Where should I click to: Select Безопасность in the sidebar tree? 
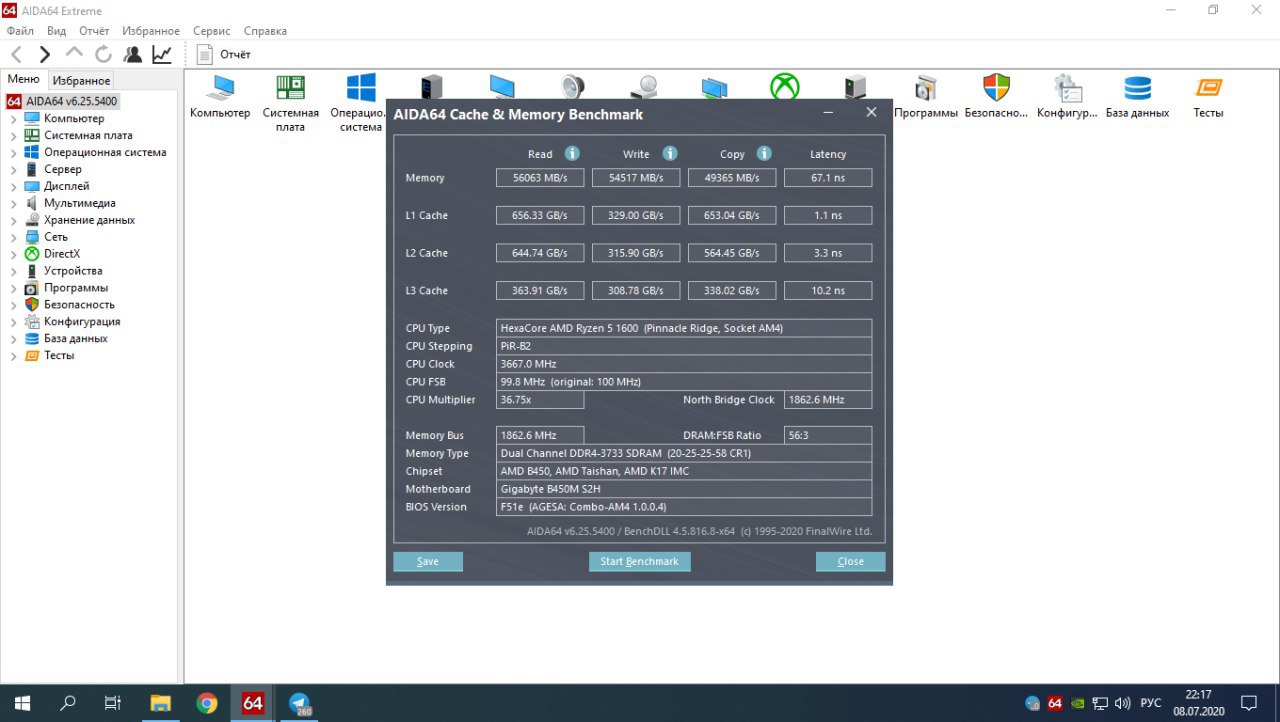coord(79,305)
